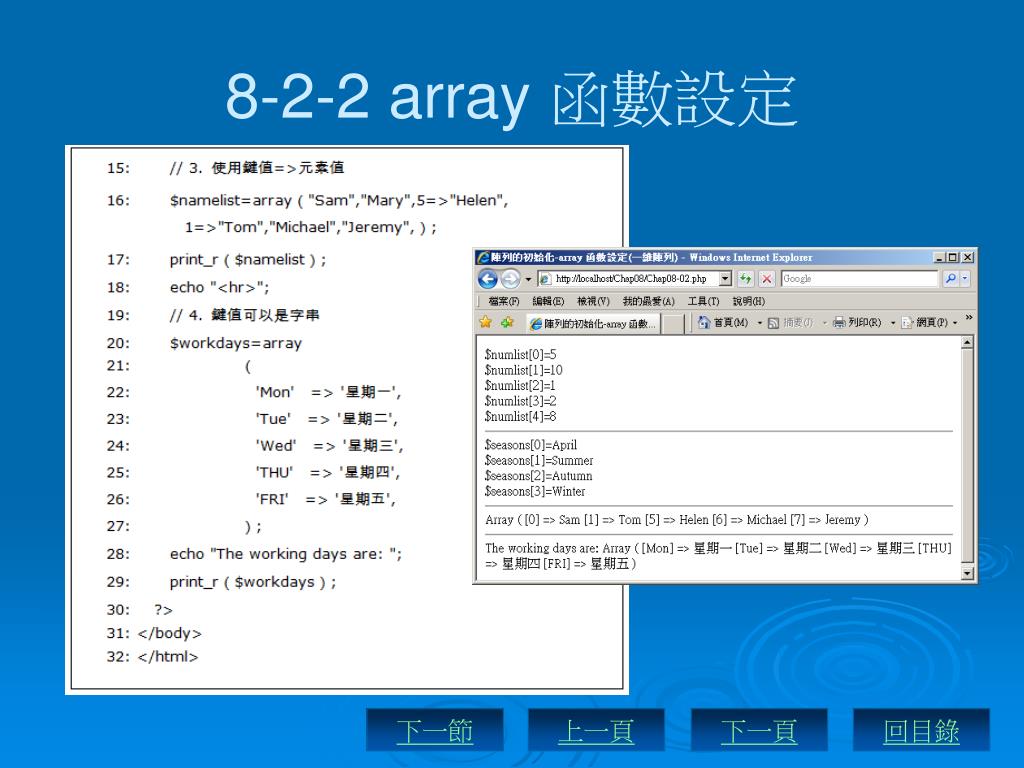Image resolution: width=1024 pixels, height=768 pixels.
Task: Click the IE Forward arrow button
Action: (x=511, y=279)
